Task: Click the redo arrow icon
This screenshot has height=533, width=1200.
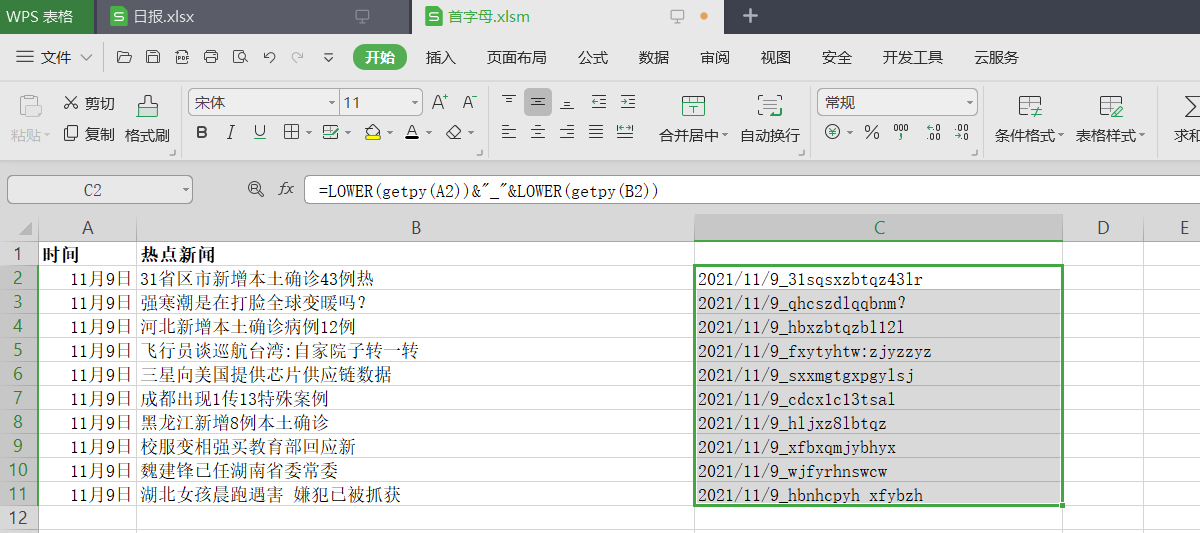Action: coord(298,58)
